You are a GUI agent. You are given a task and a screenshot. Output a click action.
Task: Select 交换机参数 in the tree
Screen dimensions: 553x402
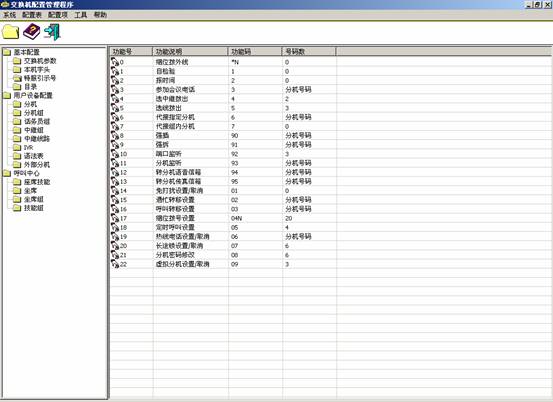tap(40, 61)
